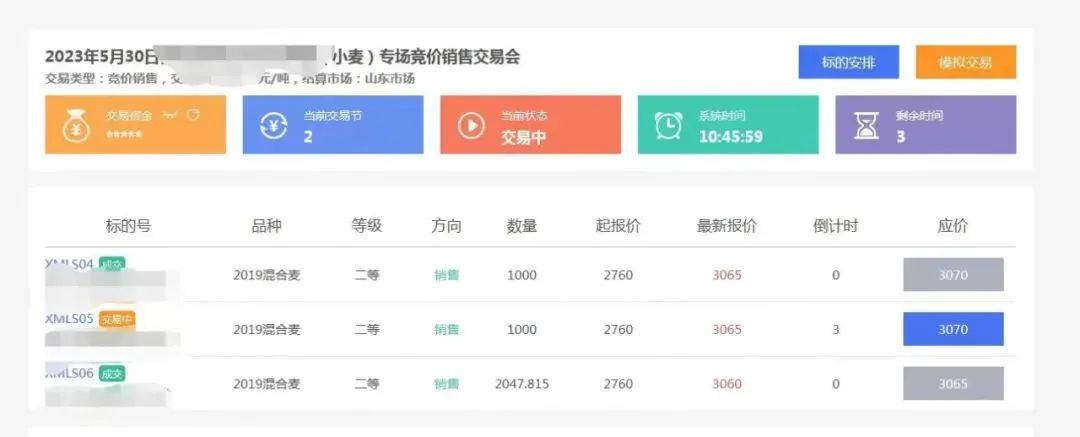Click the 倒计时 column header
This screenshot has width=1080, height=437.
click(835, 226)
